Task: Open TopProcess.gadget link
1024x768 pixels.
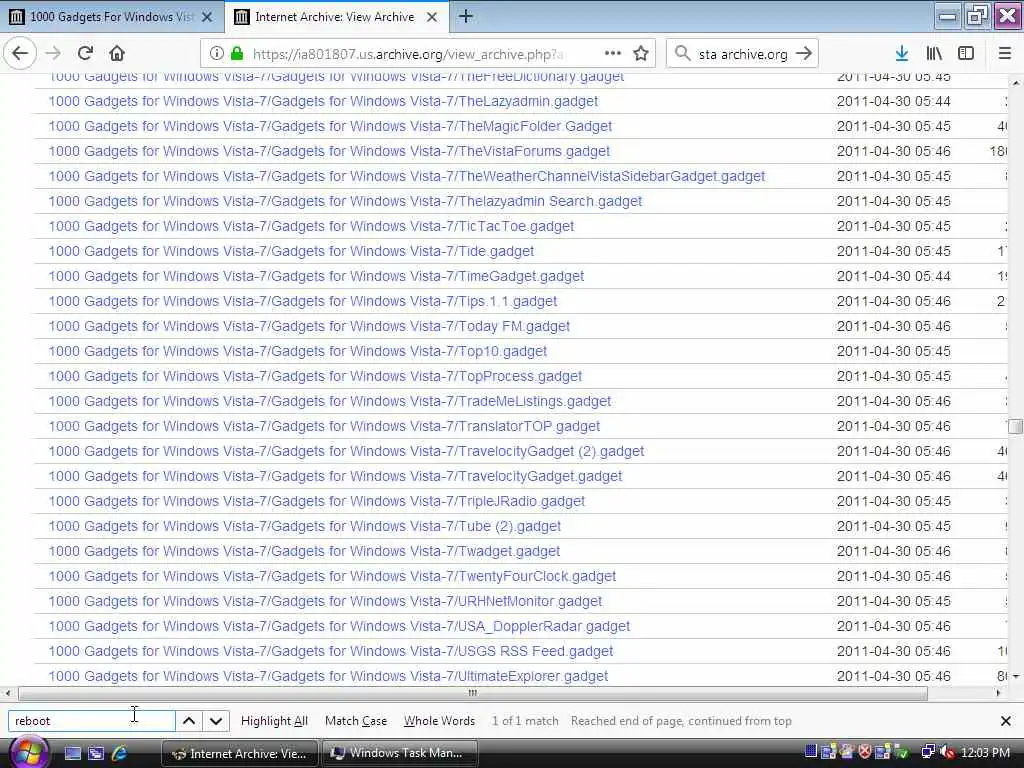Action: tap(315, 376)
